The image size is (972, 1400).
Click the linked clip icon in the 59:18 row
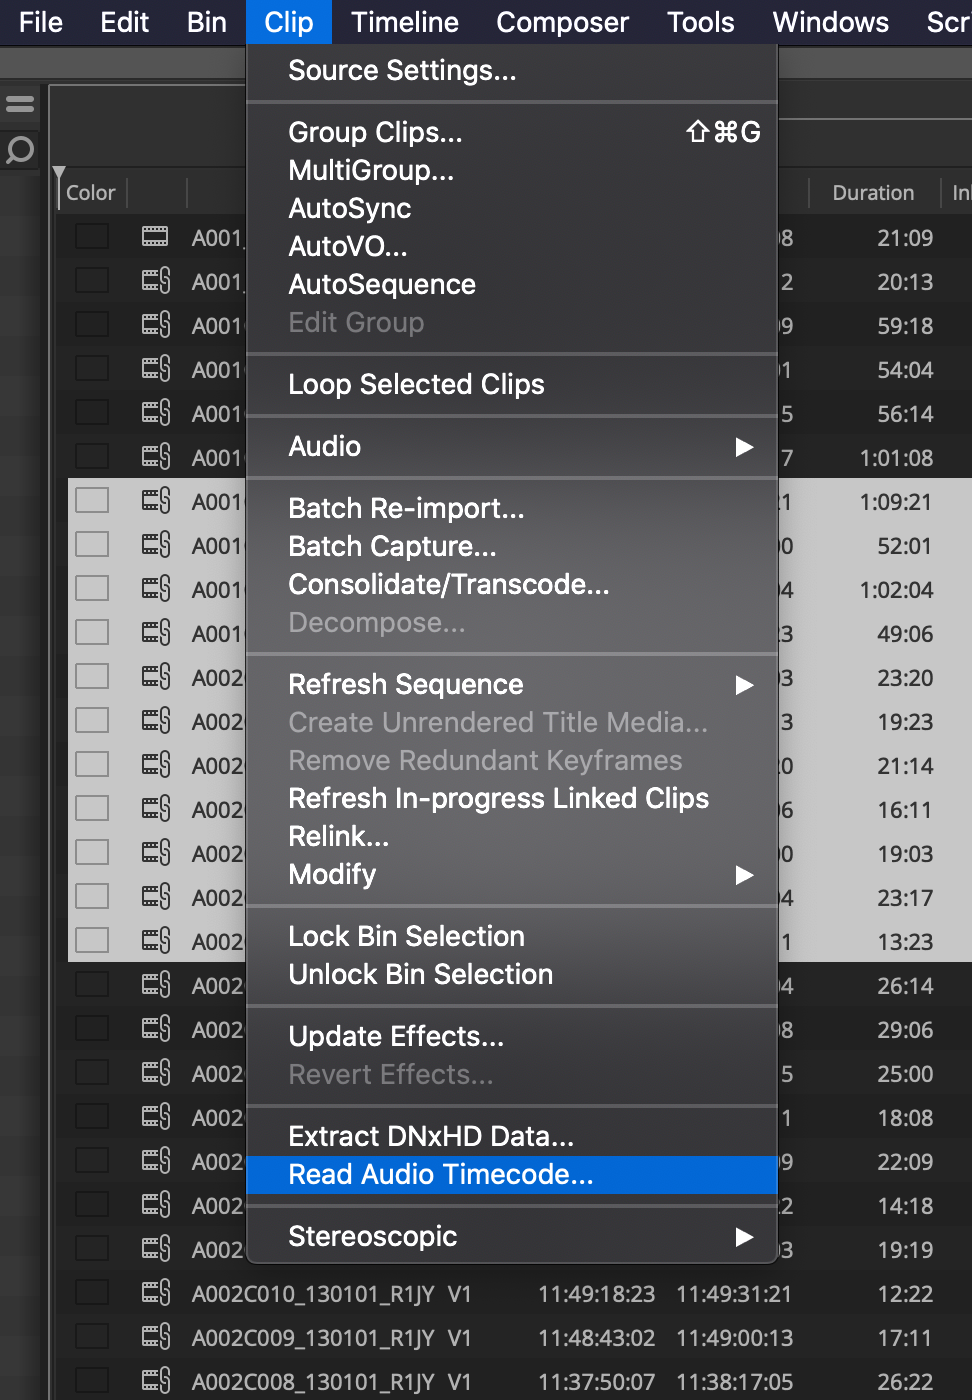click(x=156, y=325)
